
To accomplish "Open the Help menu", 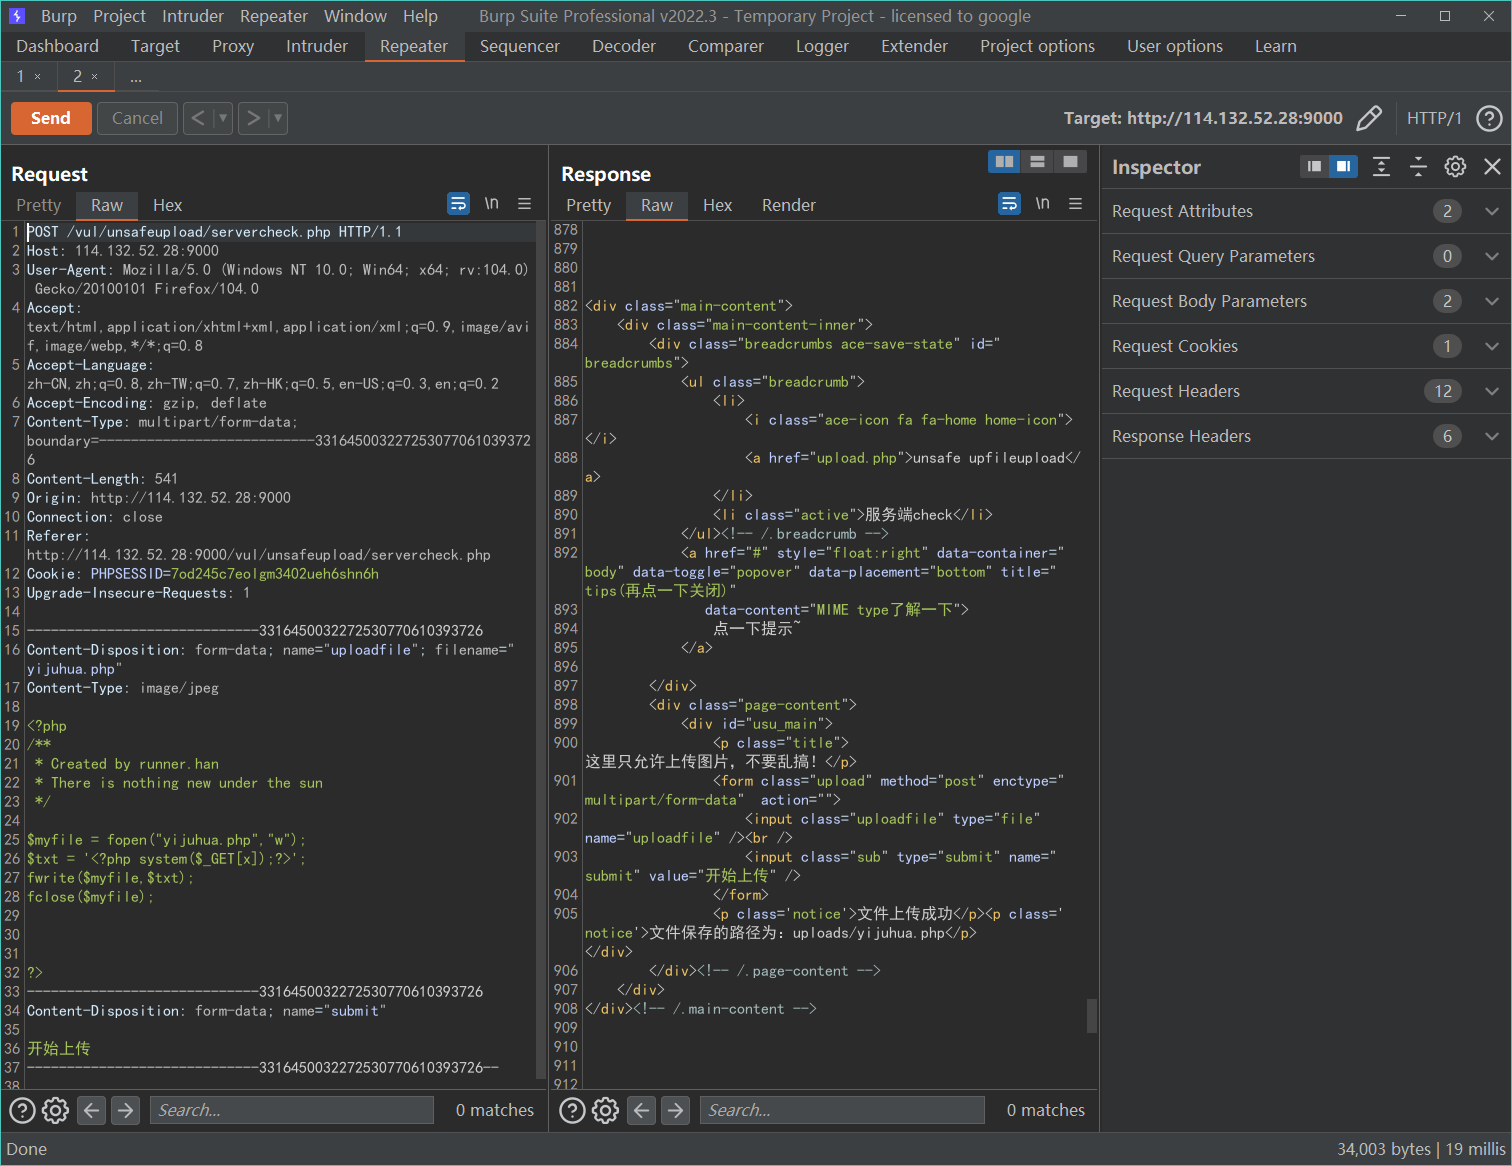I will click(420, 16).
